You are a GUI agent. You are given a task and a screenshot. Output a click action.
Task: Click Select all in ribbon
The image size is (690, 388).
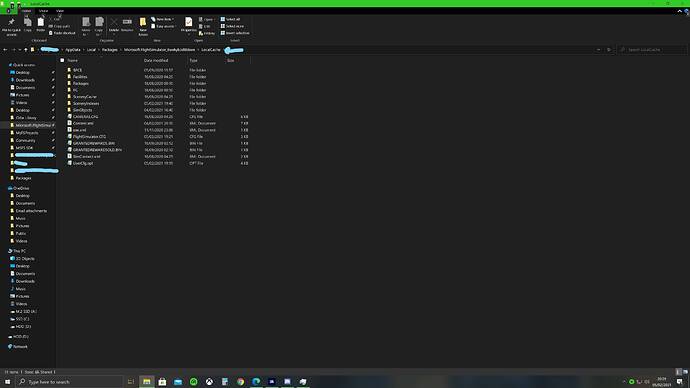[x=231, y=19]
